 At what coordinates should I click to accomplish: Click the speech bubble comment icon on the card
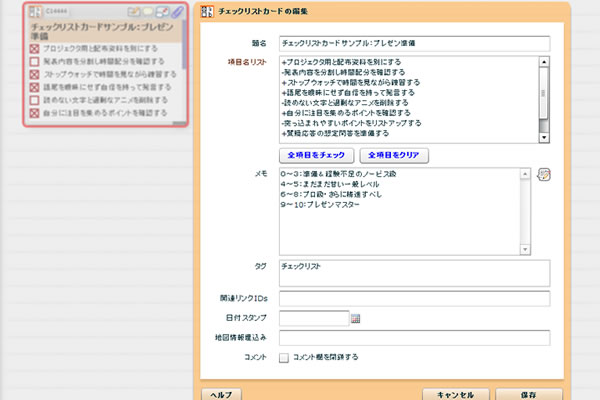pos(148,11)
